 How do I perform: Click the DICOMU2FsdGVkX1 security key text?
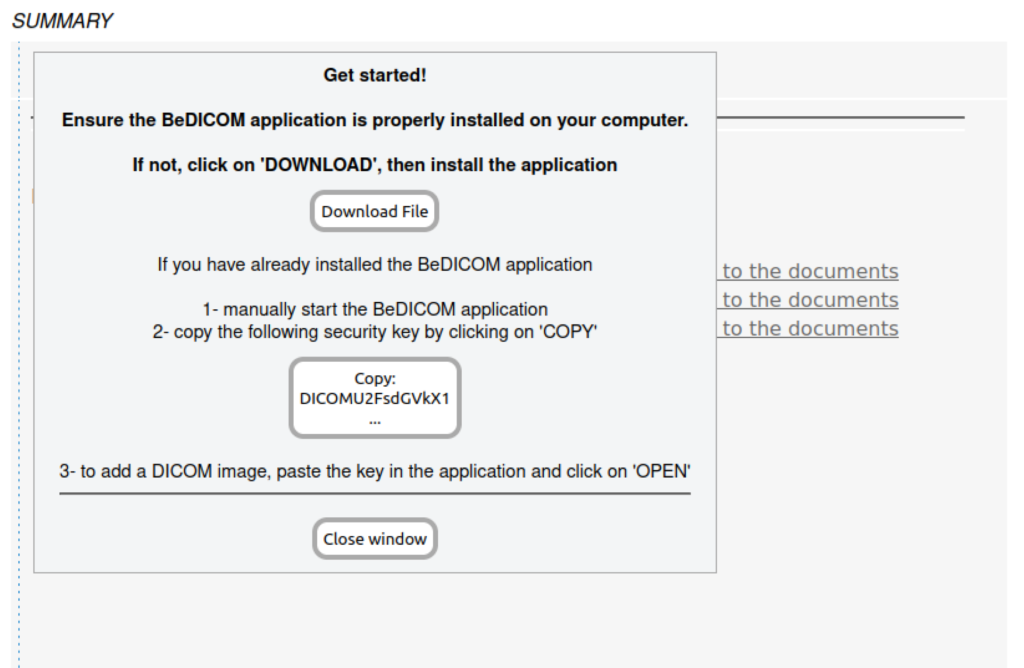pyautogui.click(x=375, y=398)
